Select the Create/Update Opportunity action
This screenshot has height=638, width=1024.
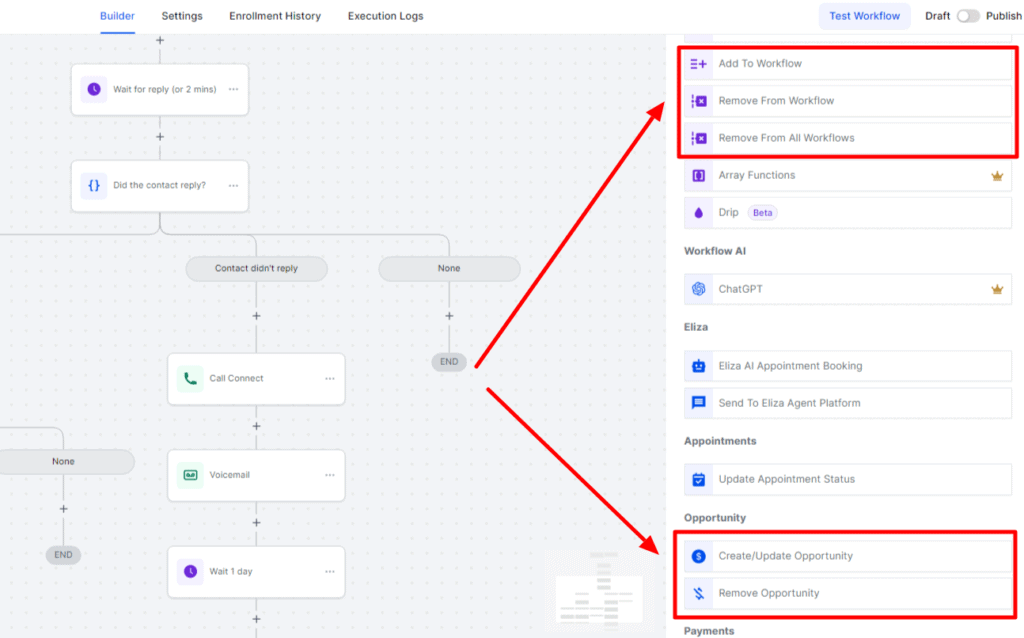pos(848,556)
